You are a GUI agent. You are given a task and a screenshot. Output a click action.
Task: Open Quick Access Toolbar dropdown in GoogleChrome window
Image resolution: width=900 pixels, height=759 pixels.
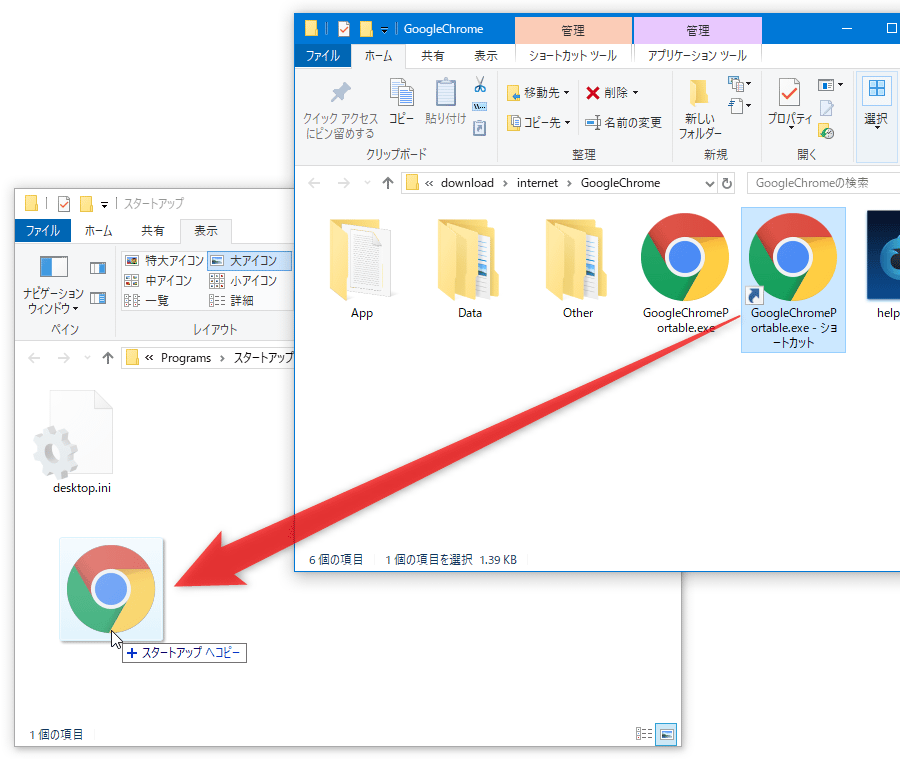(x=384, y=29)
